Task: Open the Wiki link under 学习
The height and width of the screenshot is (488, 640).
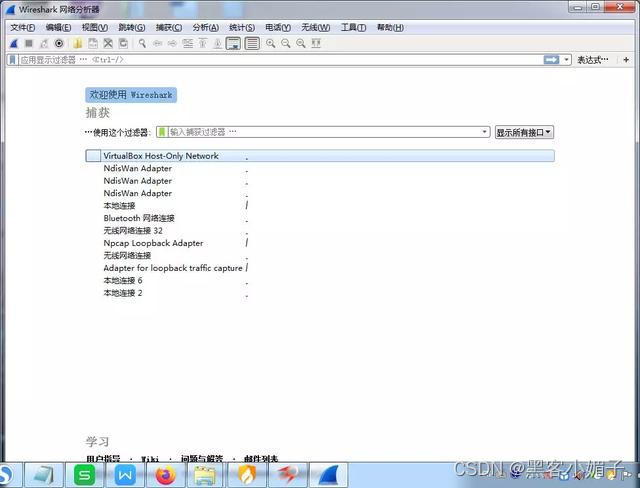Action: coord(150,459)
